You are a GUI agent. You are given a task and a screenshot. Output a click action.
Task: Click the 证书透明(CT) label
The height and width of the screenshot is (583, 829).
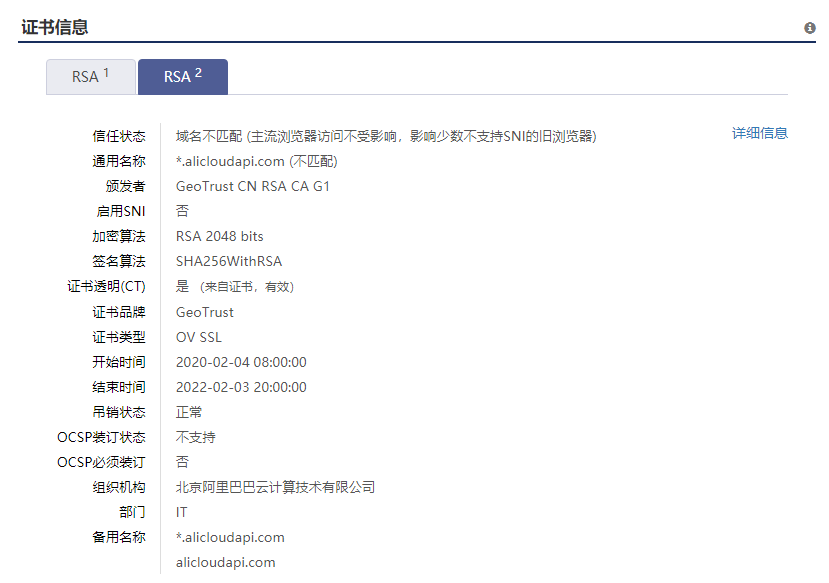106,286
